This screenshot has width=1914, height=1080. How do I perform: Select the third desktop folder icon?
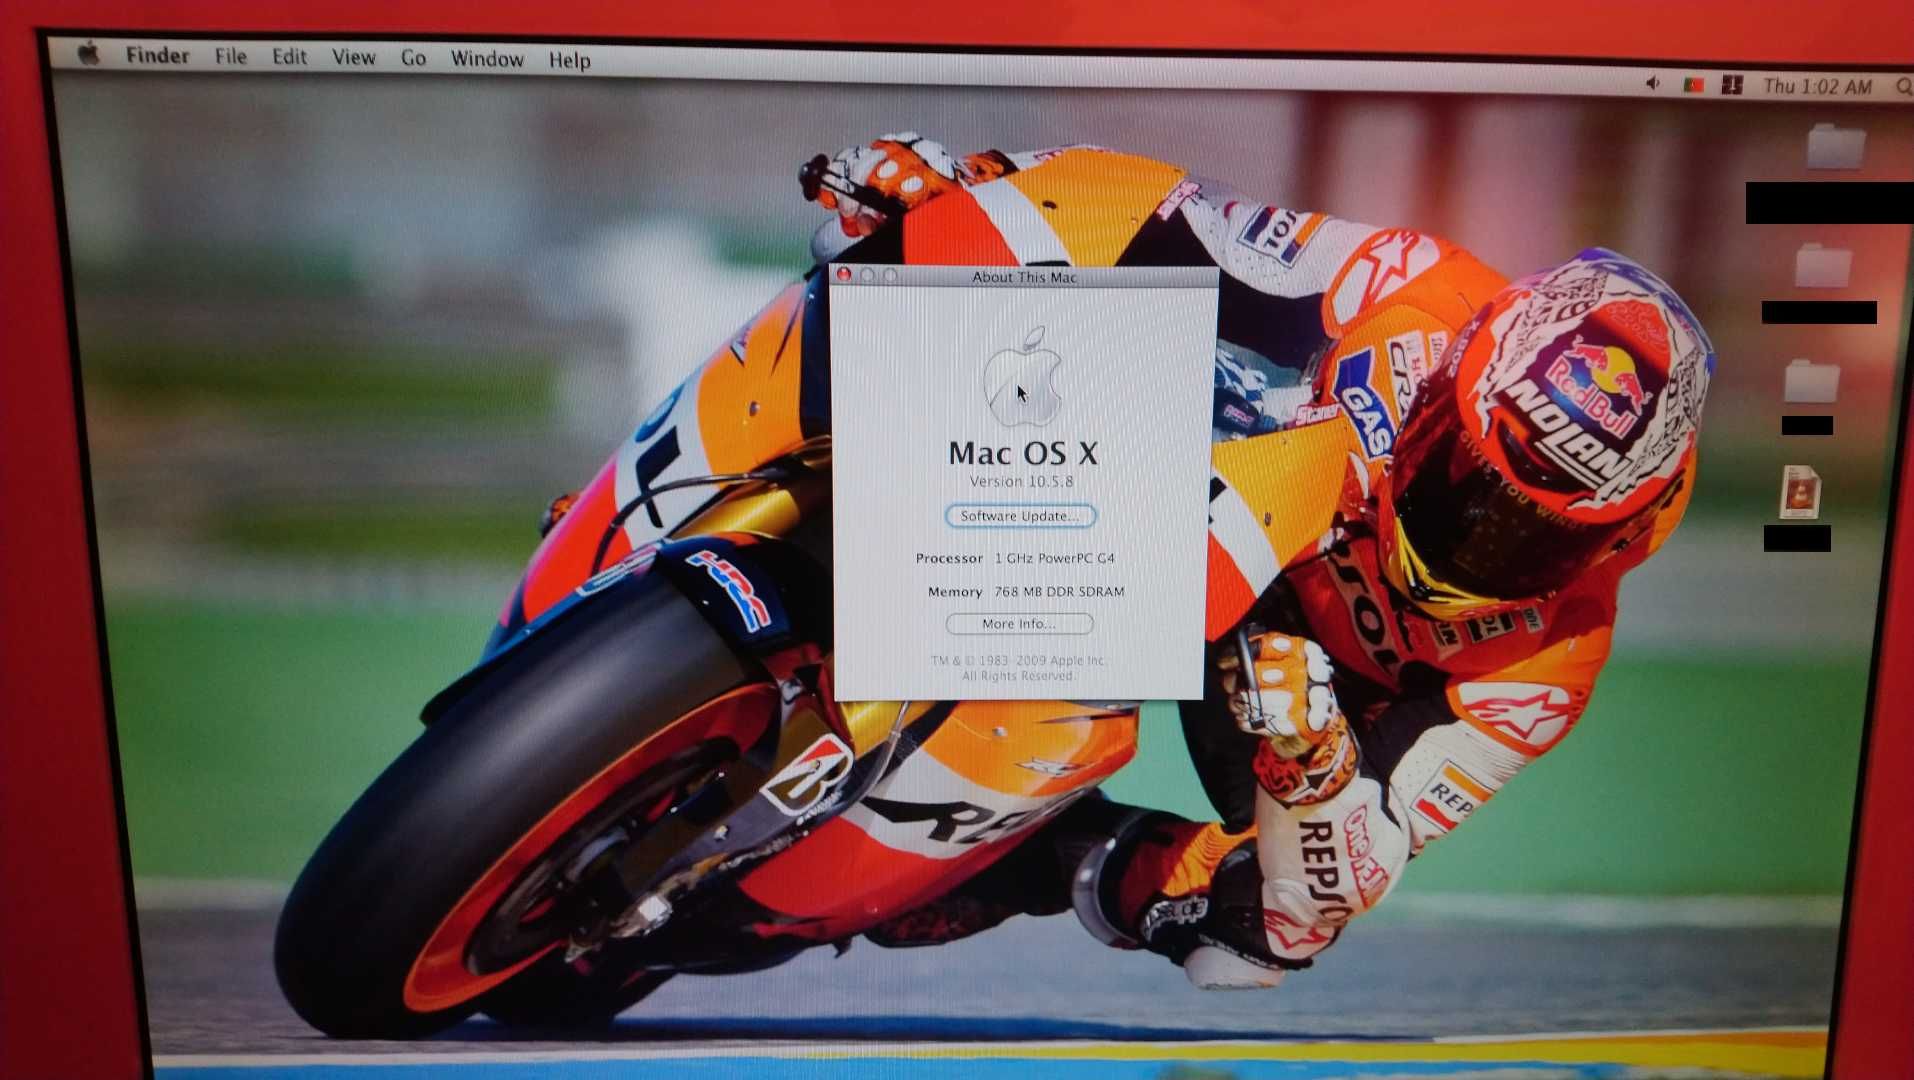click(x=1811, y=381)
